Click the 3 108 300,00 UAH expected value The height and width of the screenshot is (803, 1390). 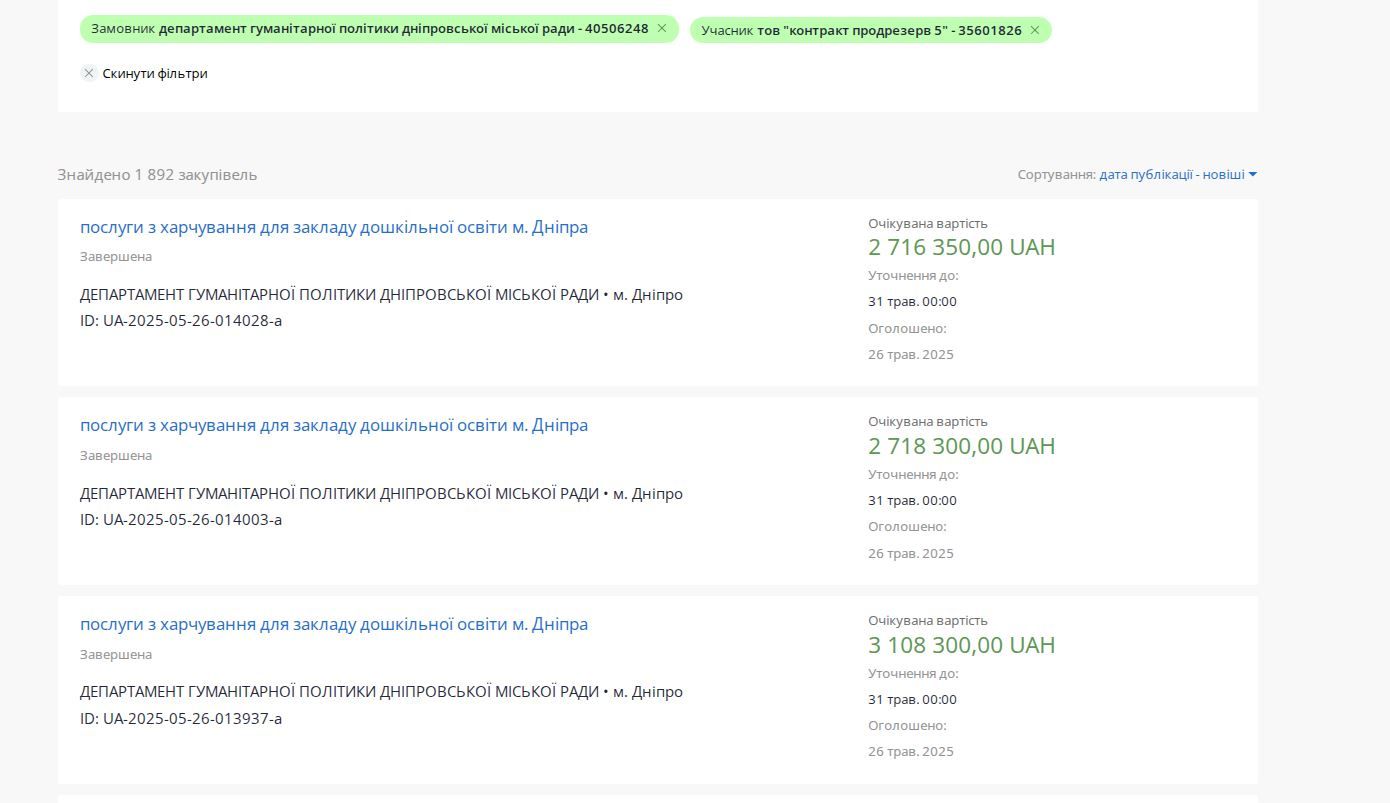961,645
